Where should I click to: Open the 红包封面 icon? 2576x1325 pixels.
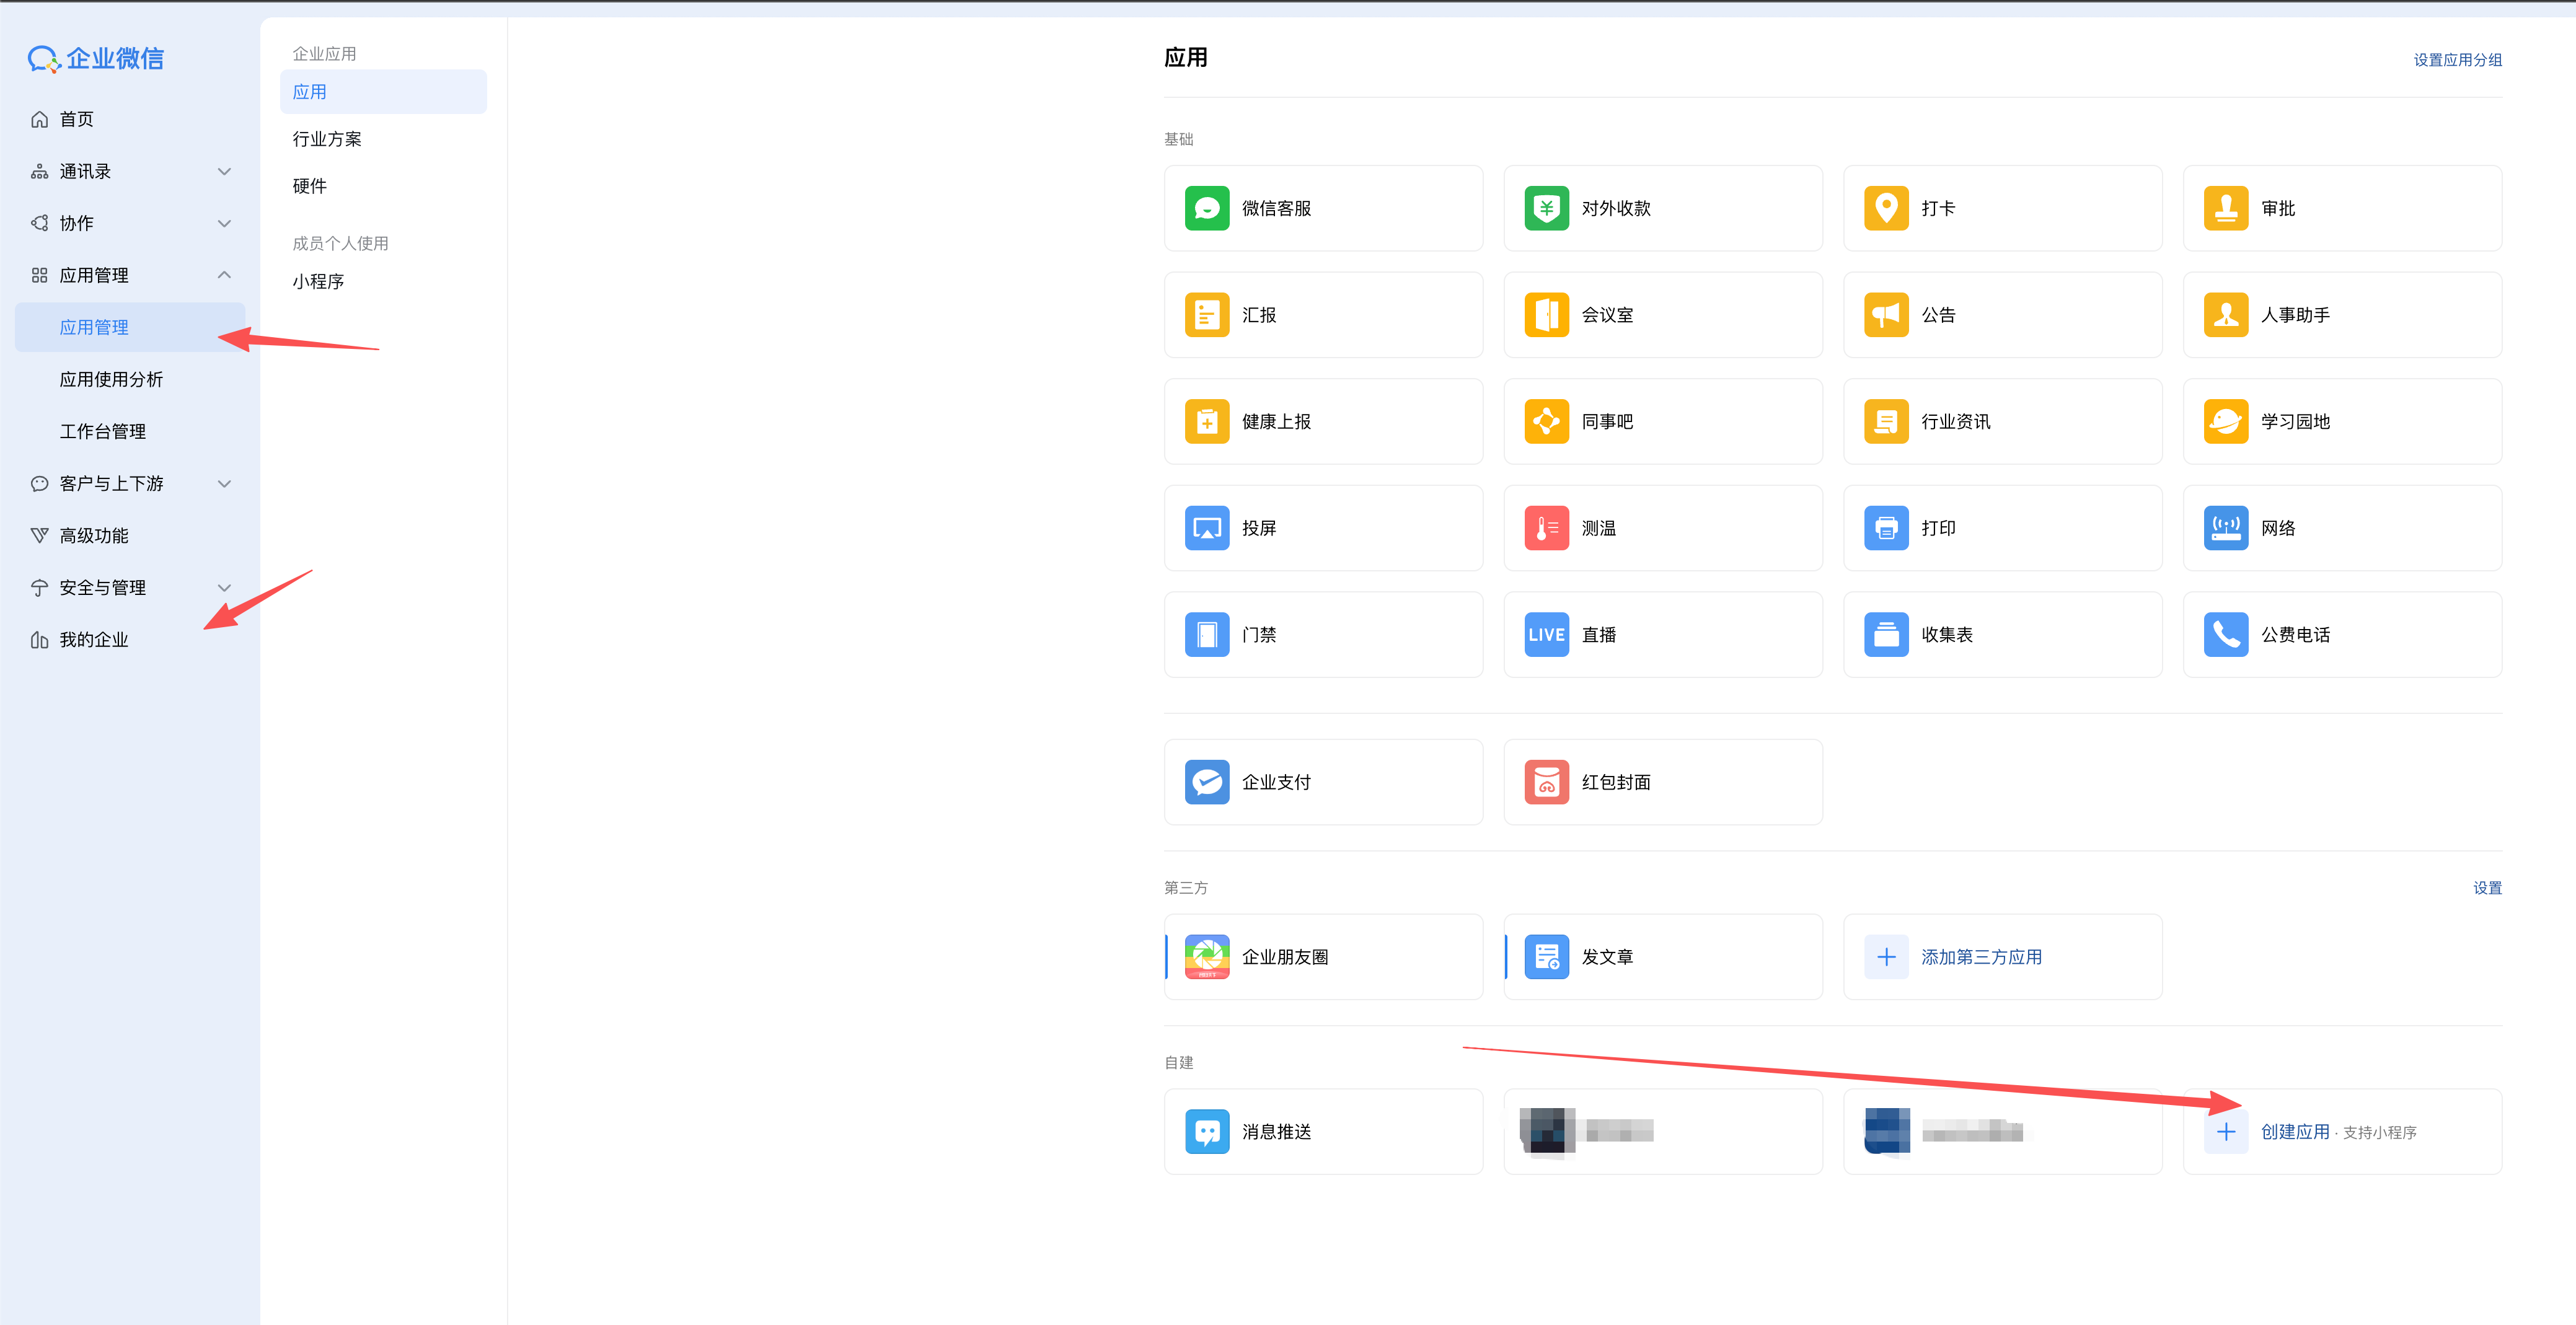1546,782
